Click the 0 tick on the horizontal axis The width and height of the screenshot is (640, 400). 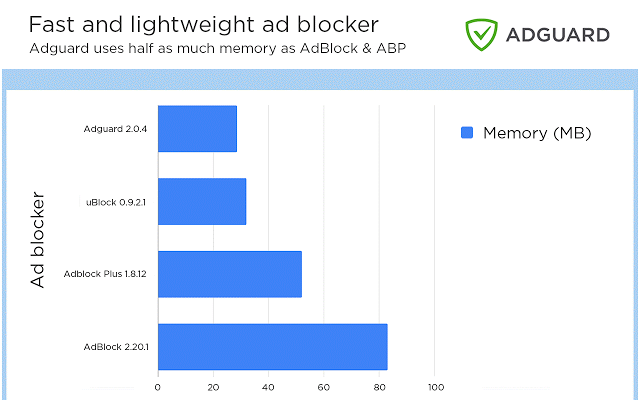[158, 387]
